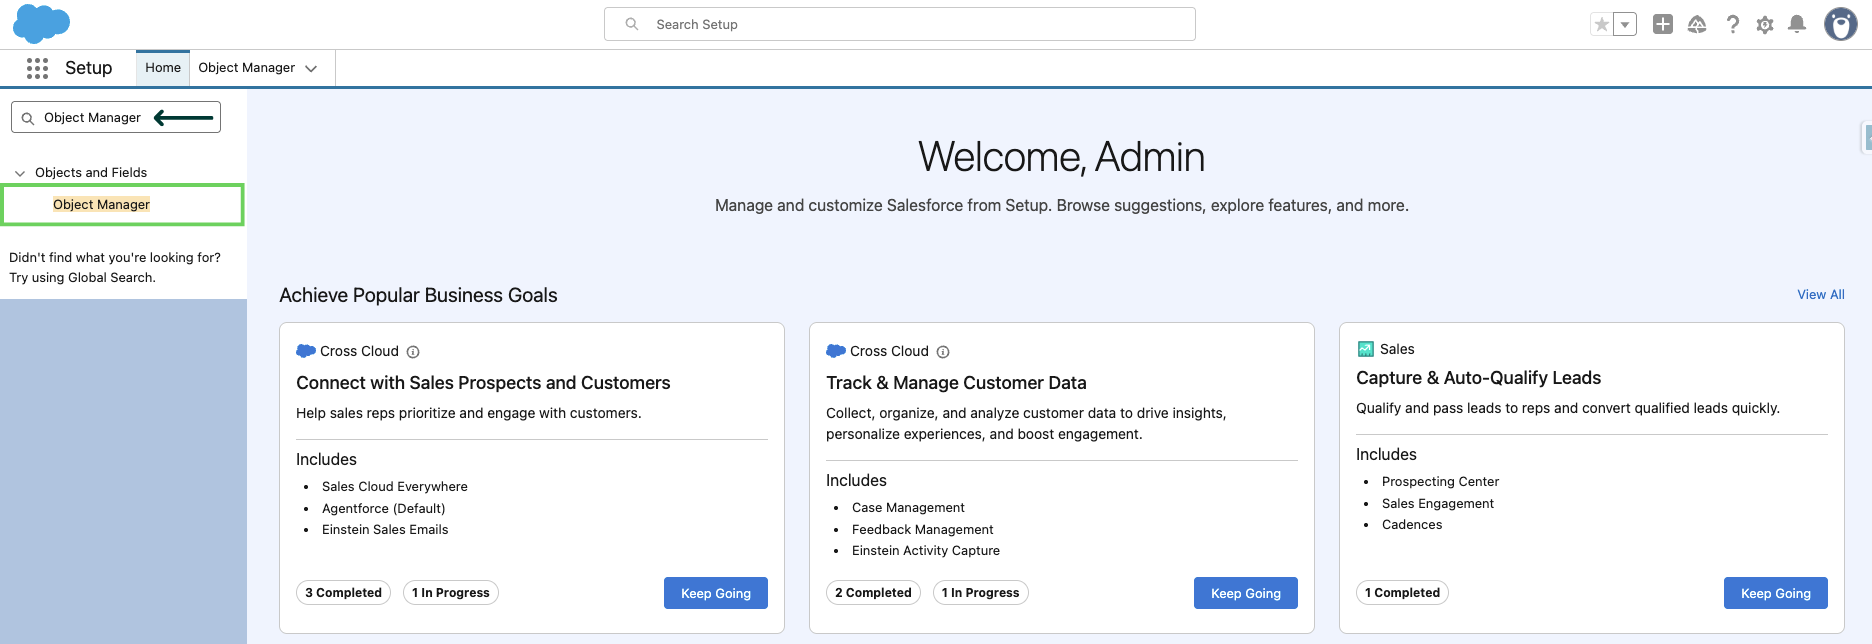
Task: Open the Object Manager tab
Action: (246, 68)
